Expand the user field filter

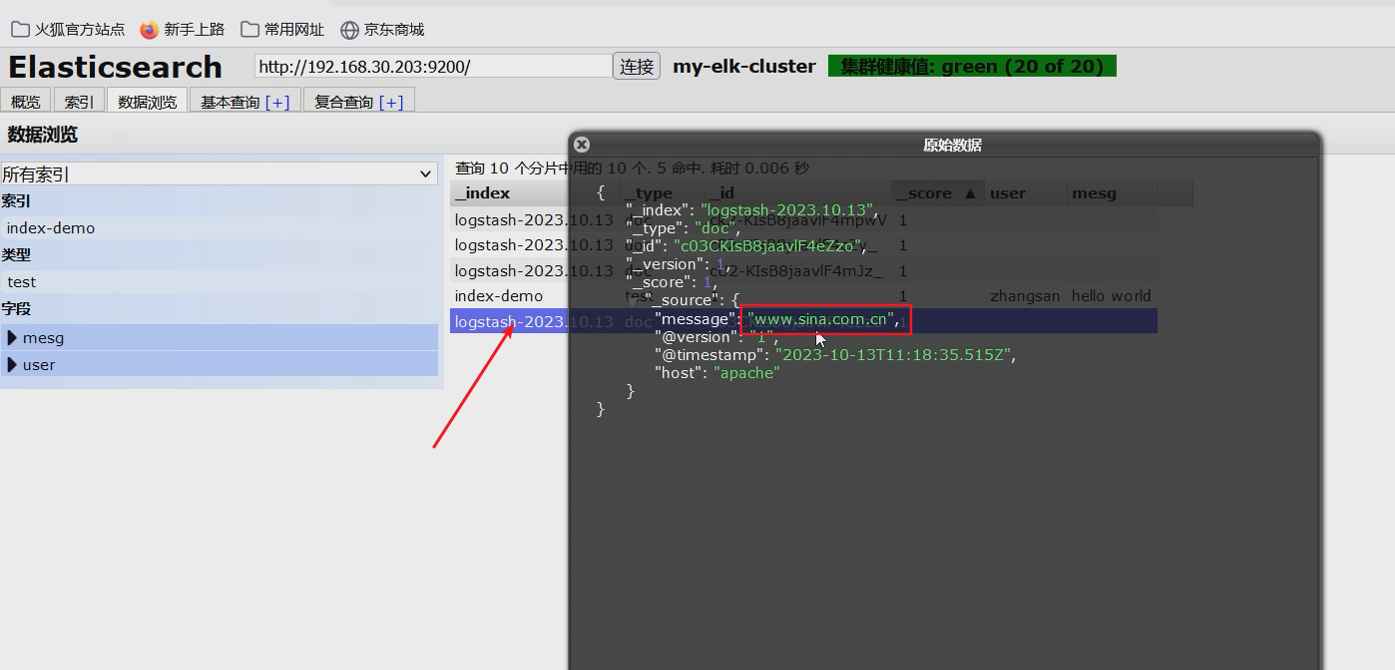pos(219,365)
